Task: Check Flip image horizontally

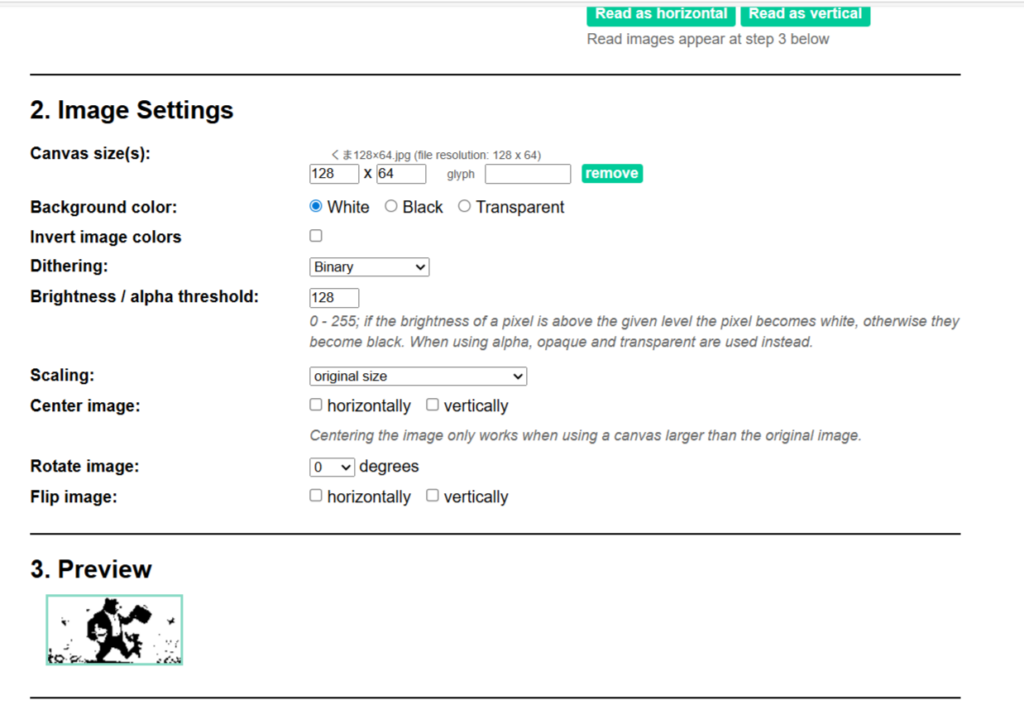Action: 316,495
